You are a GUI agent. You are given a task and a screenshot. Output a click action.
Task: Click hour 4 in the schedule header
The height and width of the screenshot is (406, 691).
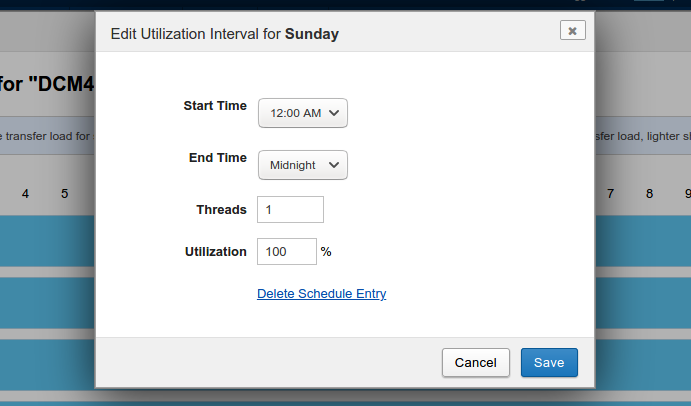tap(25, 193)
